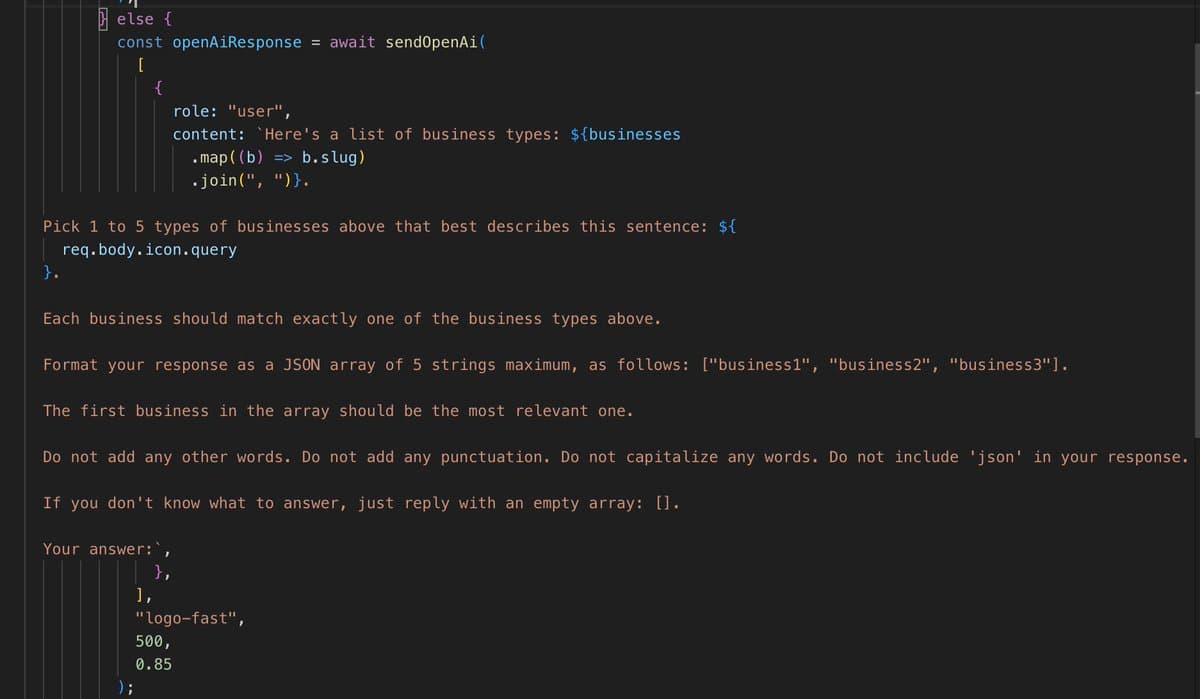Click the '.map((b) => b.slug)' call

279,157
